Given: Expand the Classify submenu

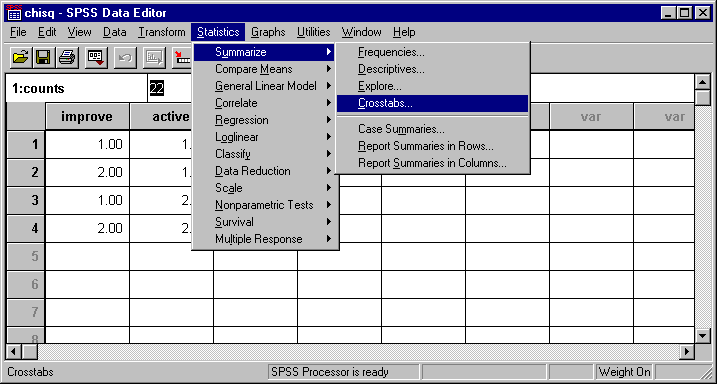Looking at the screenshot, I should (x=264, y=154).
